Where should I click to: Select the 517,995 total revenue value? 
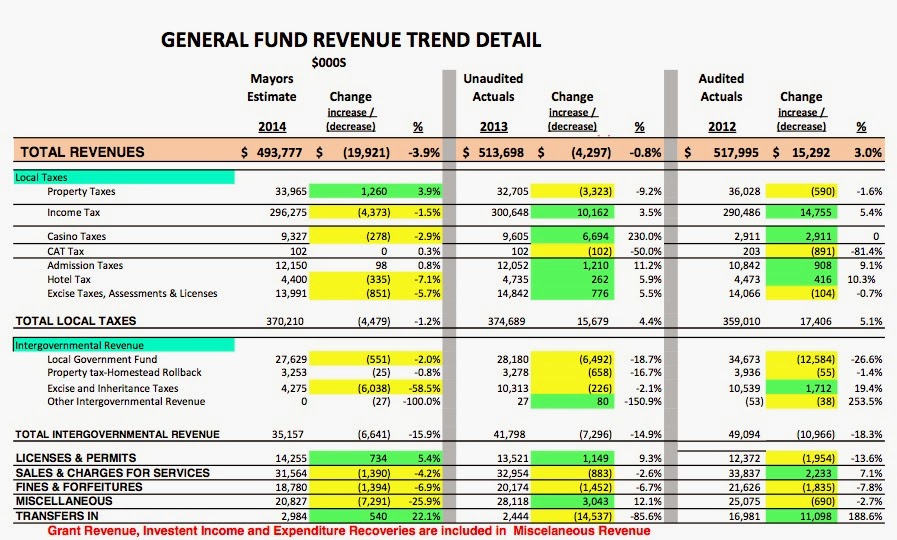[x=736, y=153]
